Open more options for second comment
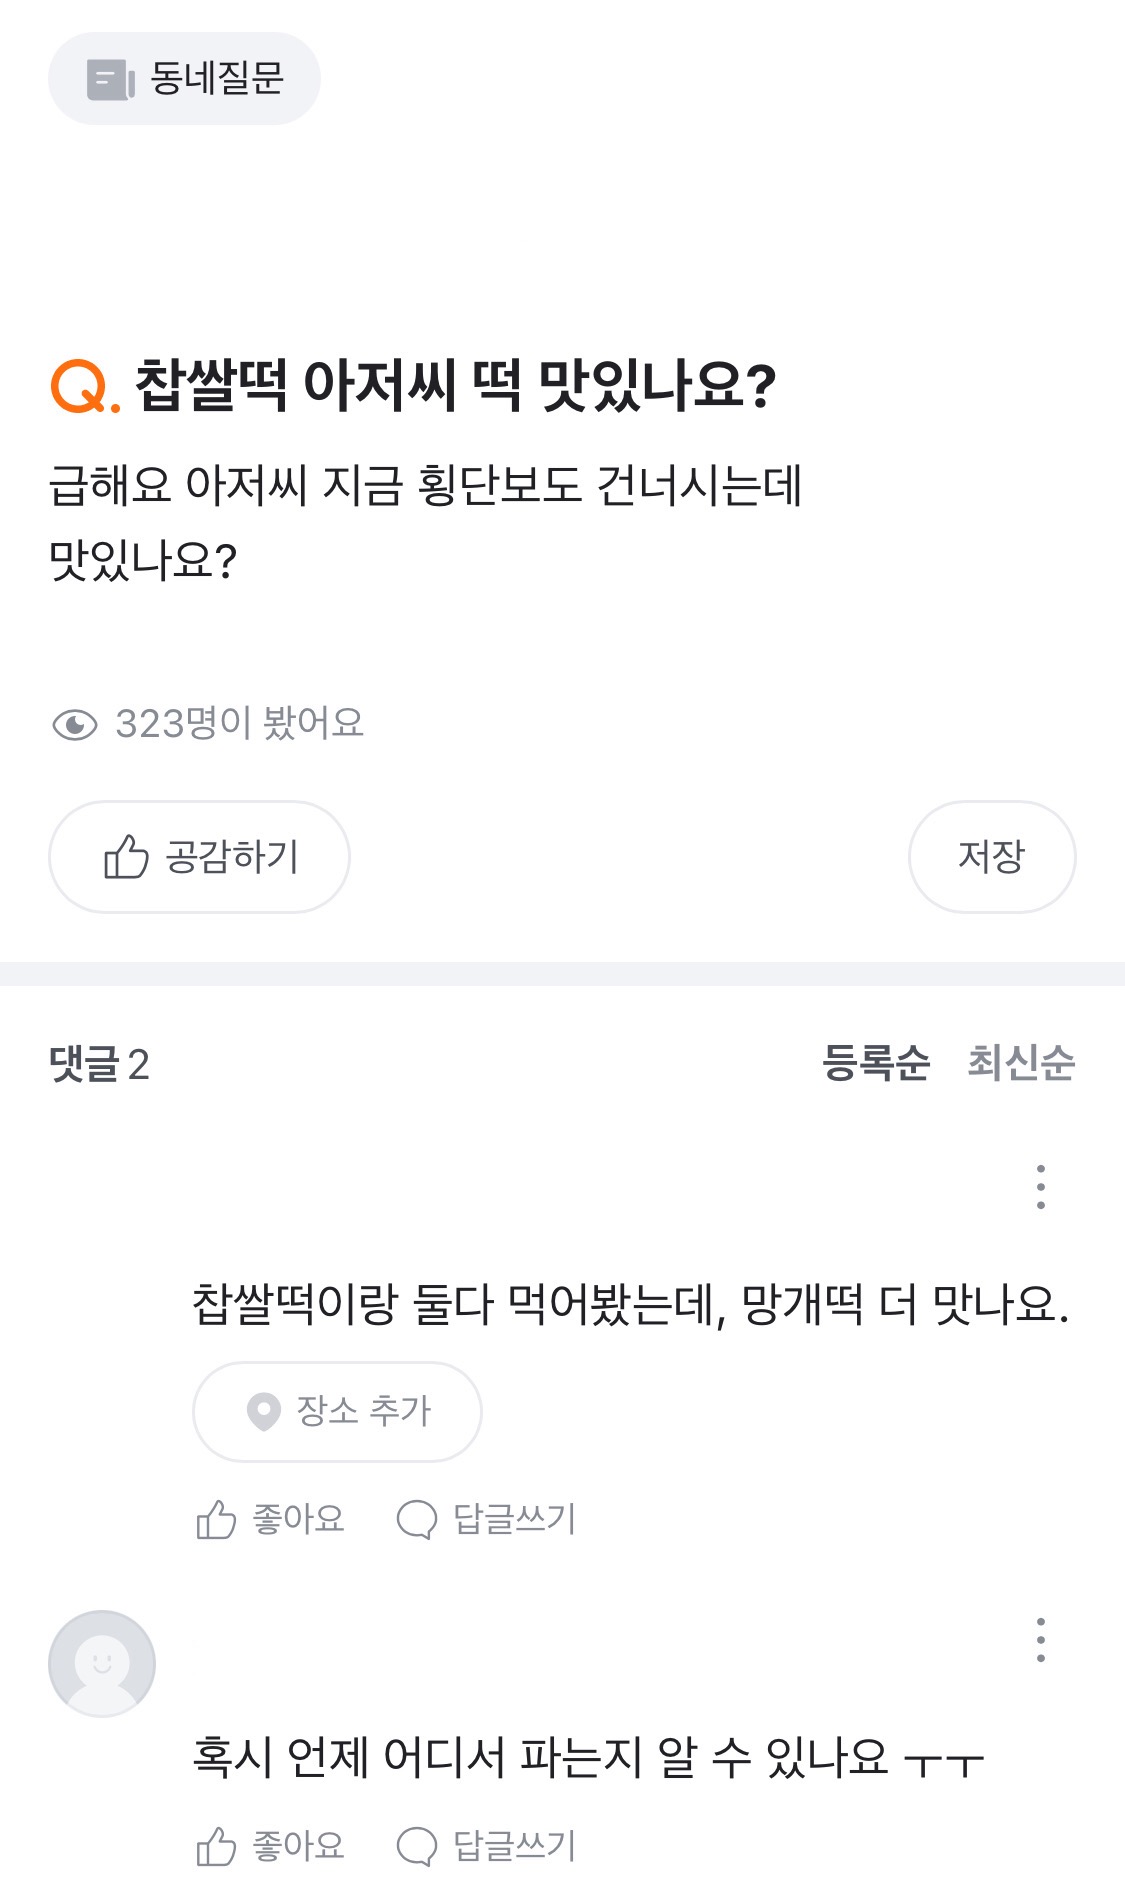Viewport: 1125px width, 1882px height. click(1040, 1640)
